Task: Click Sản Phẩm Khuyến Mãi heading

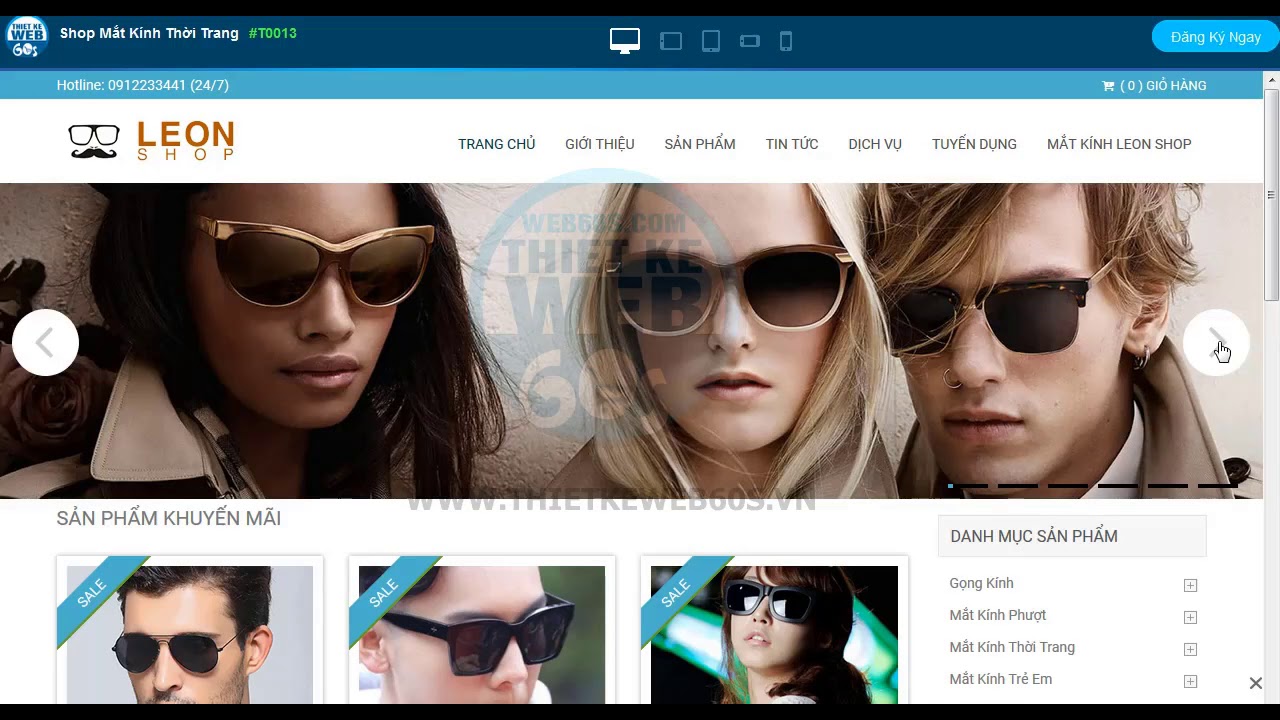Action: click(x=169, y=518)
